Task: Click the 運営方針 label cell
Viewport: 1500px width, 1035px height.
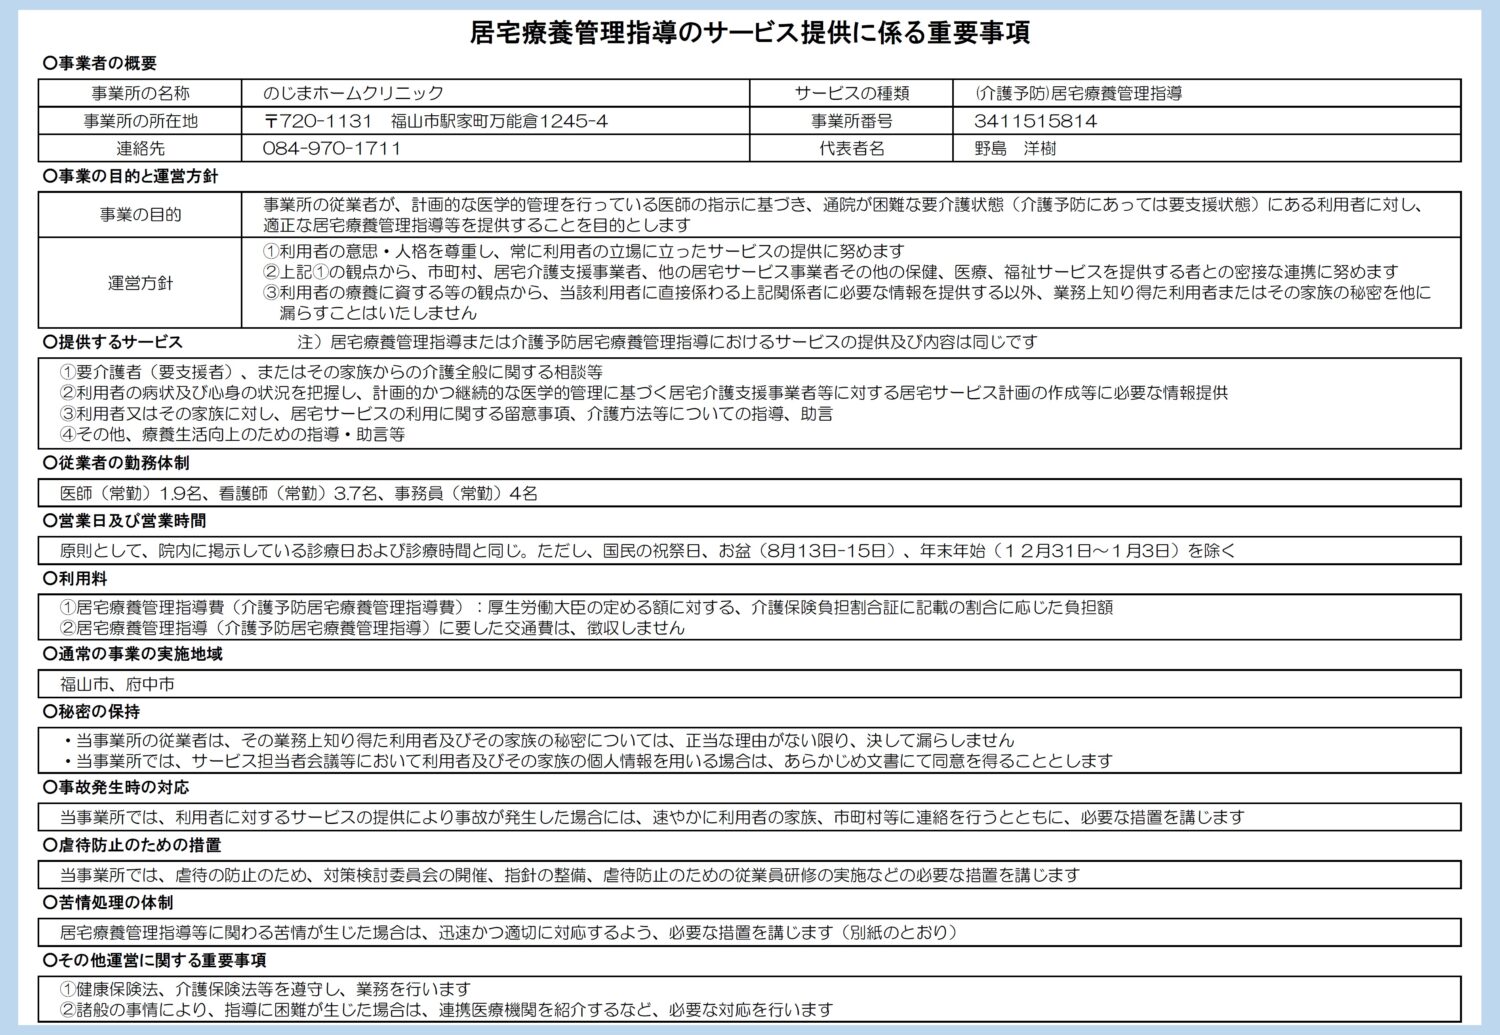Action: 140,283
